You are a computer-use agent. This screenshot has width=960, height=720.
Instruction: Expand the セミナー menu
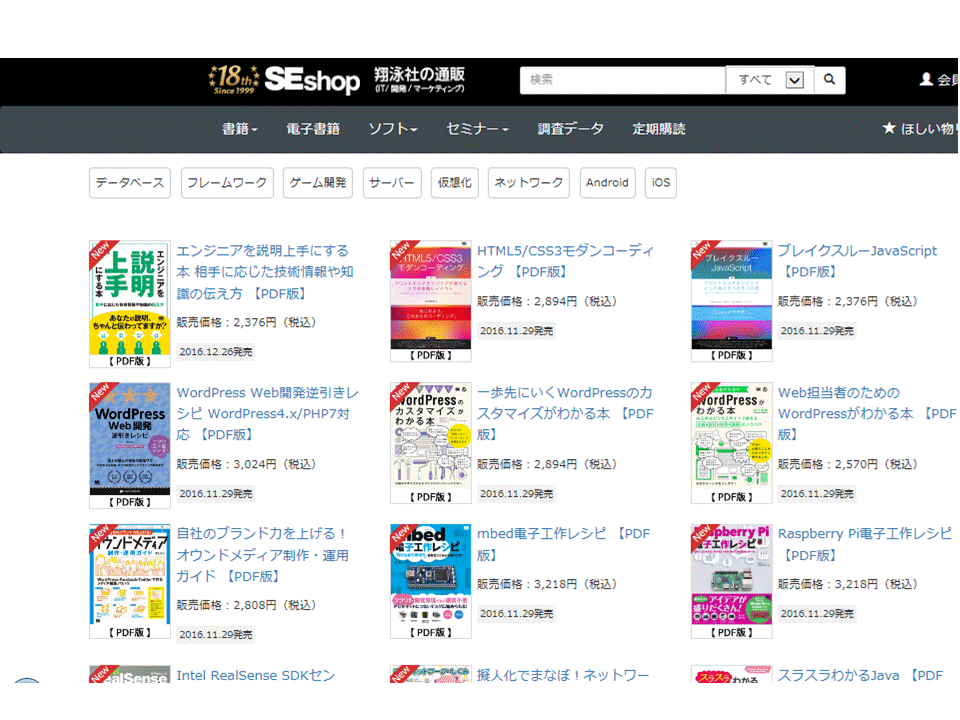(477, 129)
